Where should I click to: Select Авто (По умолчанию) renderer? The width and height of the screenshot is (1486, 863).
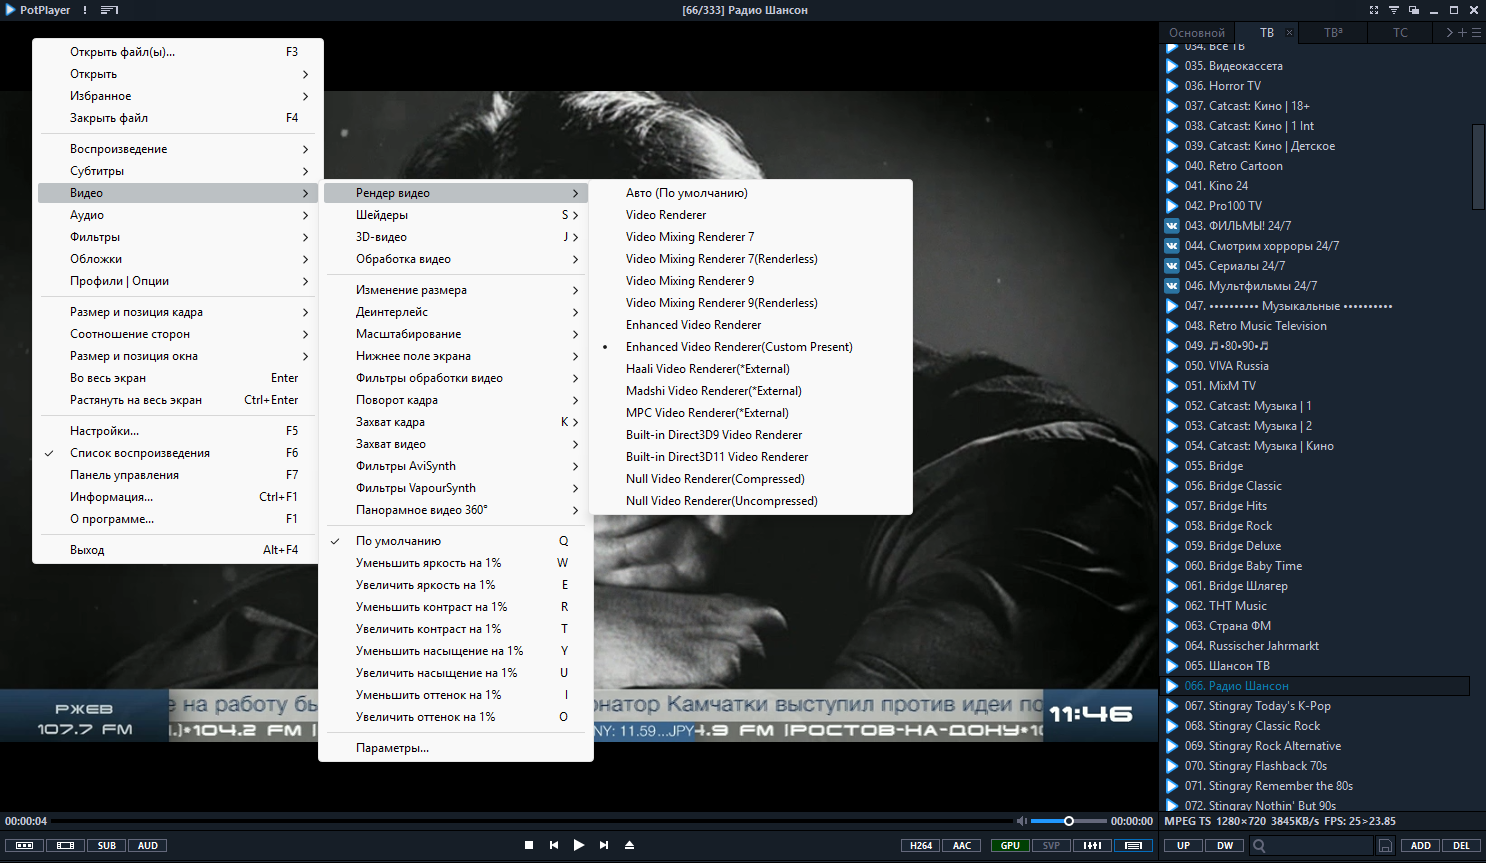pyautogui.click(x=752, y=193)
